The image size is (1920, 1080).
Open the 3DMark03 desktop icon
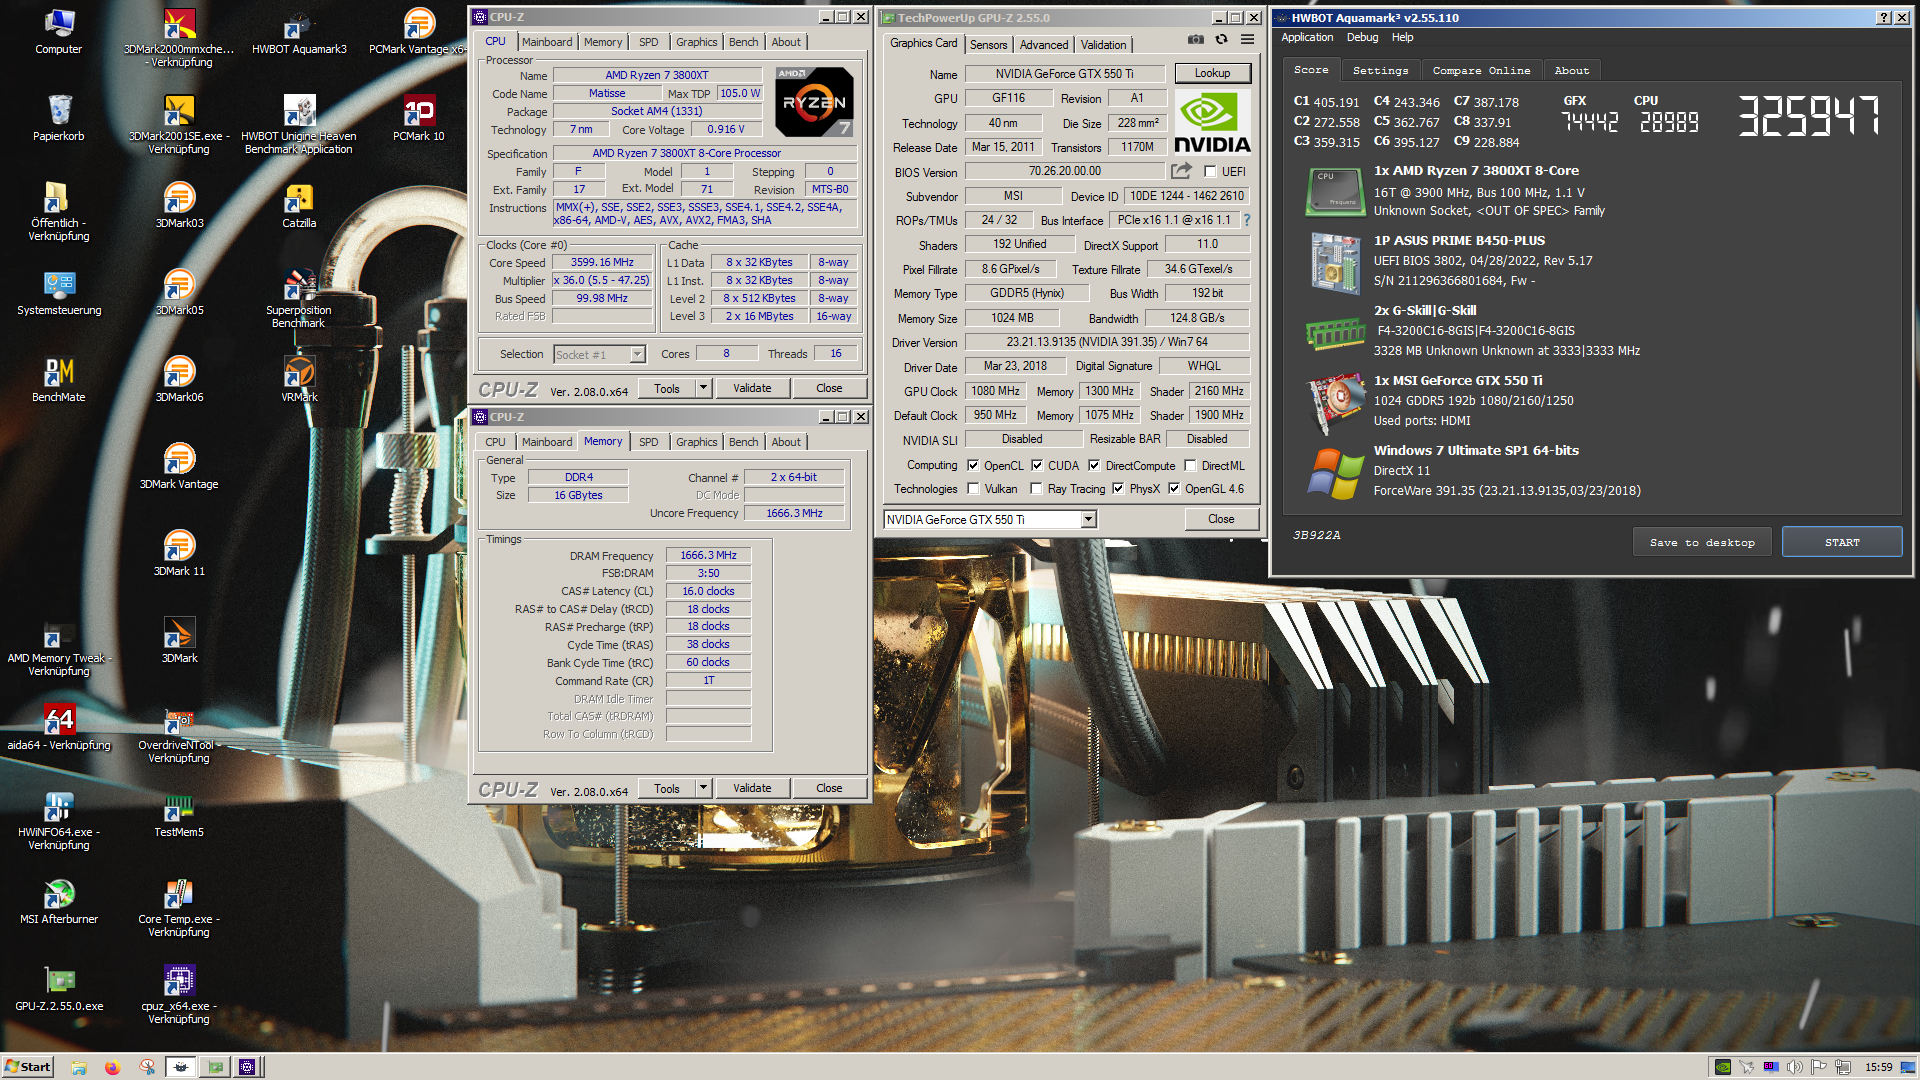coord(179,204)
